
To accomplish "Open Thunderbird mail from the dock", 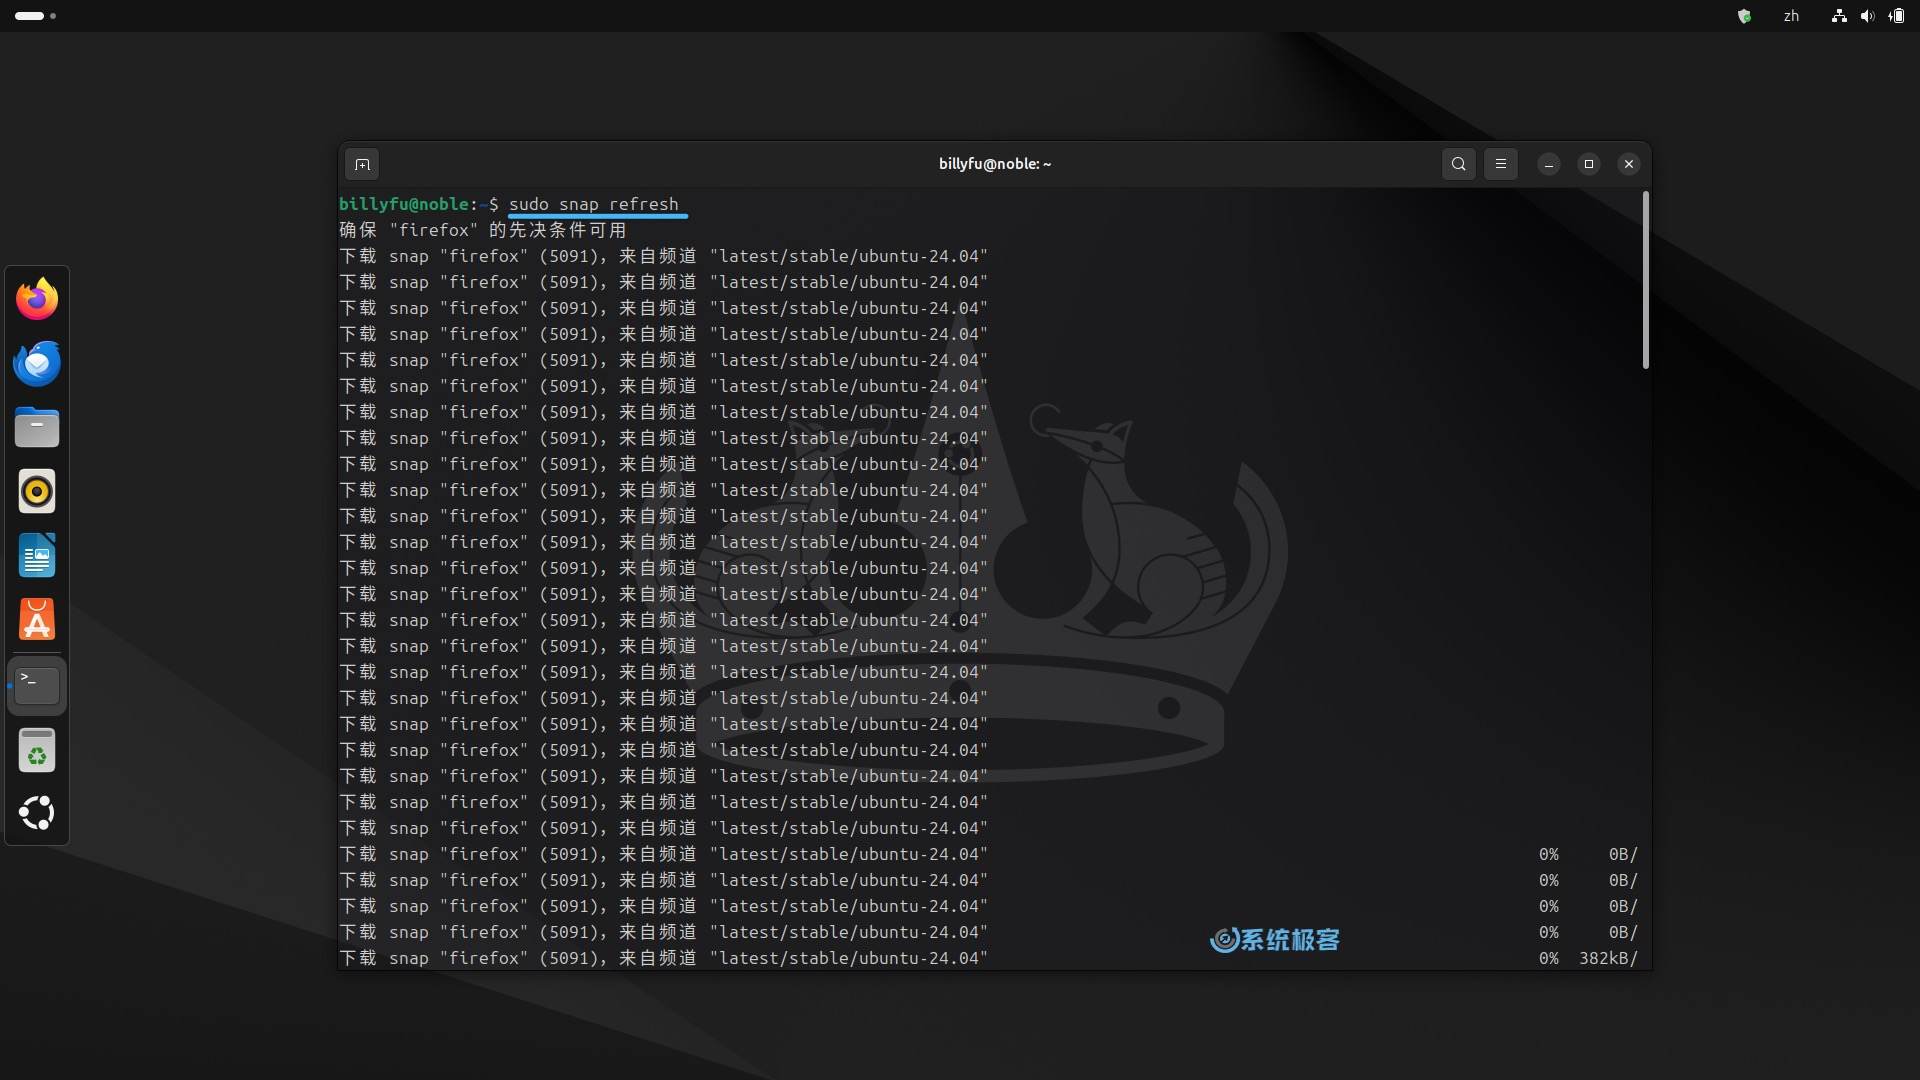I will 37,363.
